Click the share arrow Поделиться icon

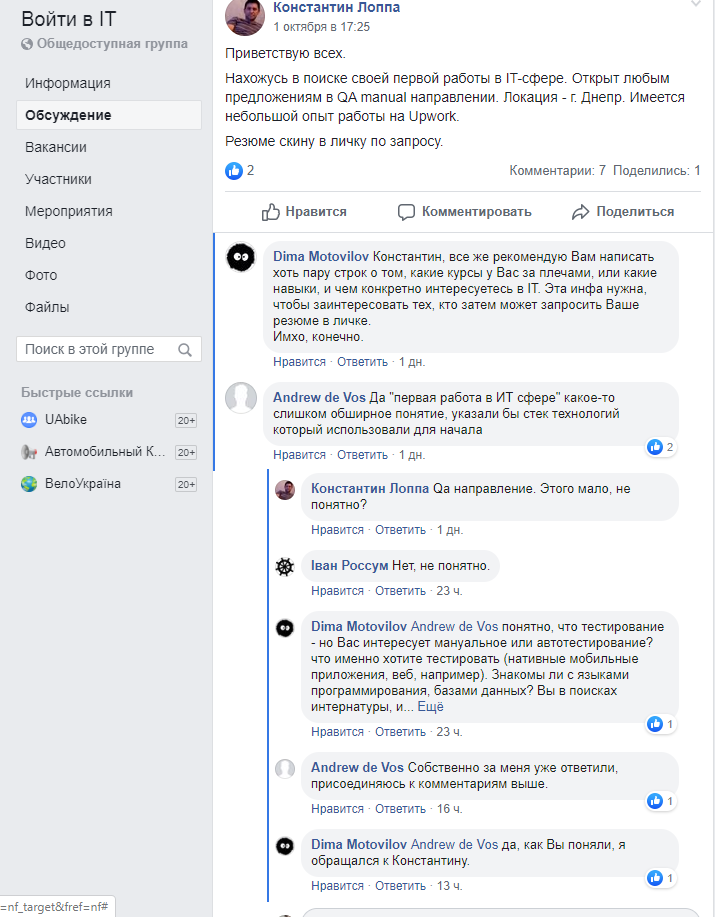point(580,212)
